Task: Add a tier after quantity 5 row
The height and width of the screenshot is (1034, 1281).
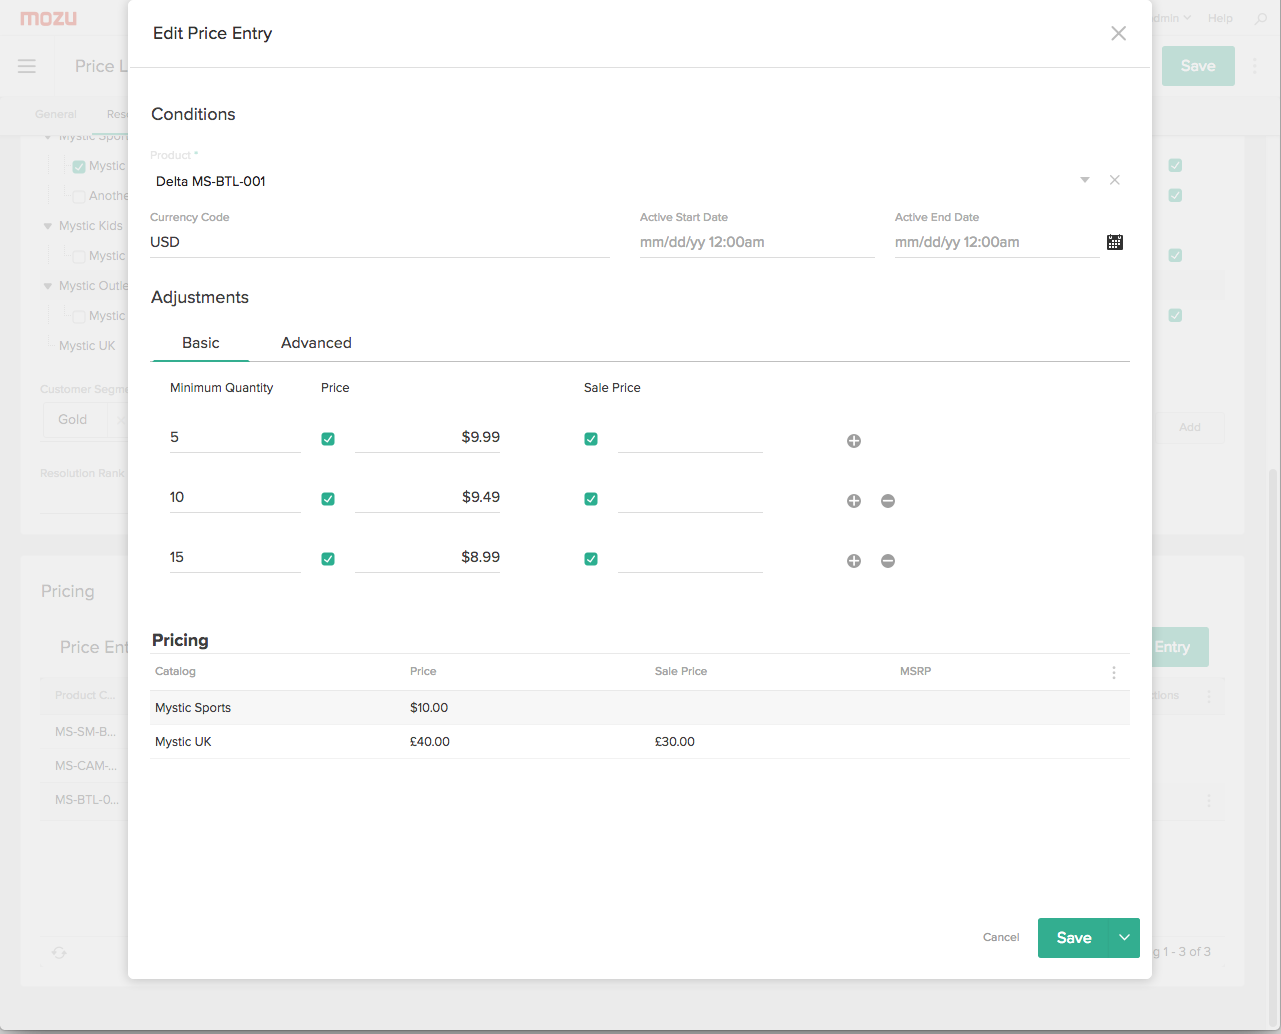Action: (854, 441)
